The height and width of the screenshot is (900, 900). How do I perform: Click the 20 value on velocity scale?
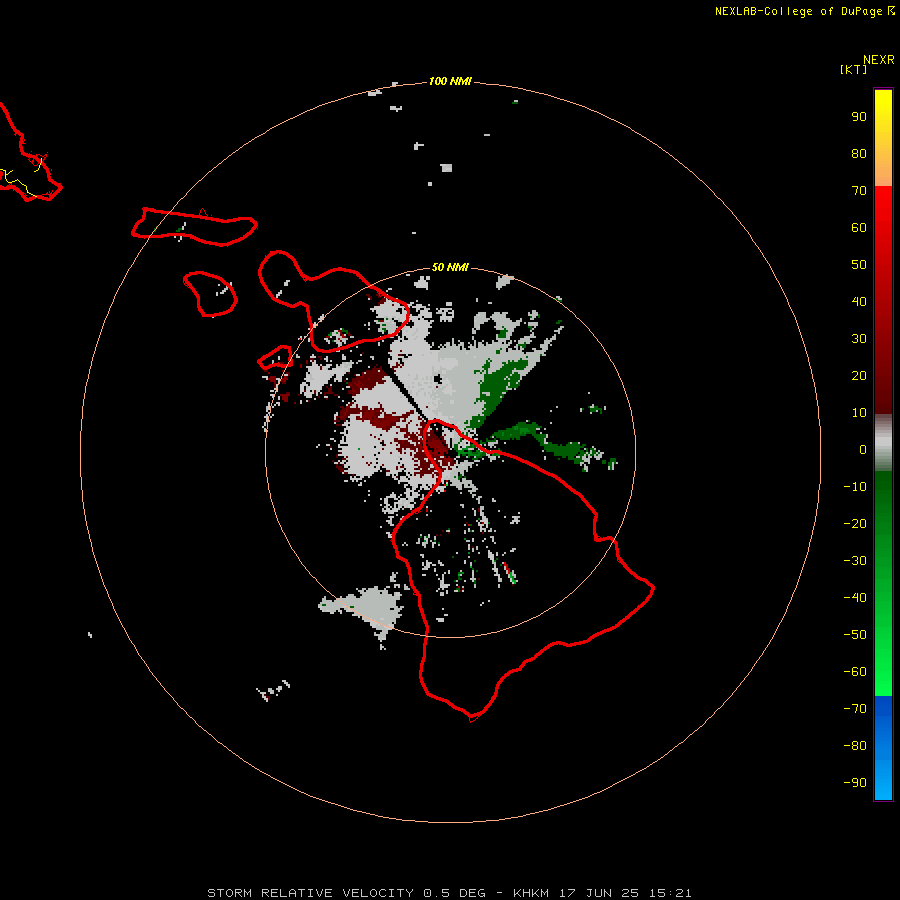[x=859, y=375]
